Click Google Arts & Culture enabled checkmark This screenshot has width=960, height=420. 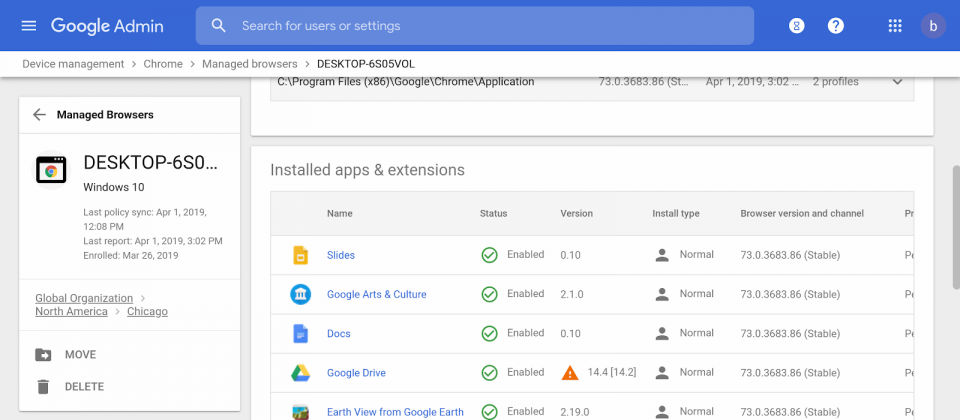coord(489,294)
